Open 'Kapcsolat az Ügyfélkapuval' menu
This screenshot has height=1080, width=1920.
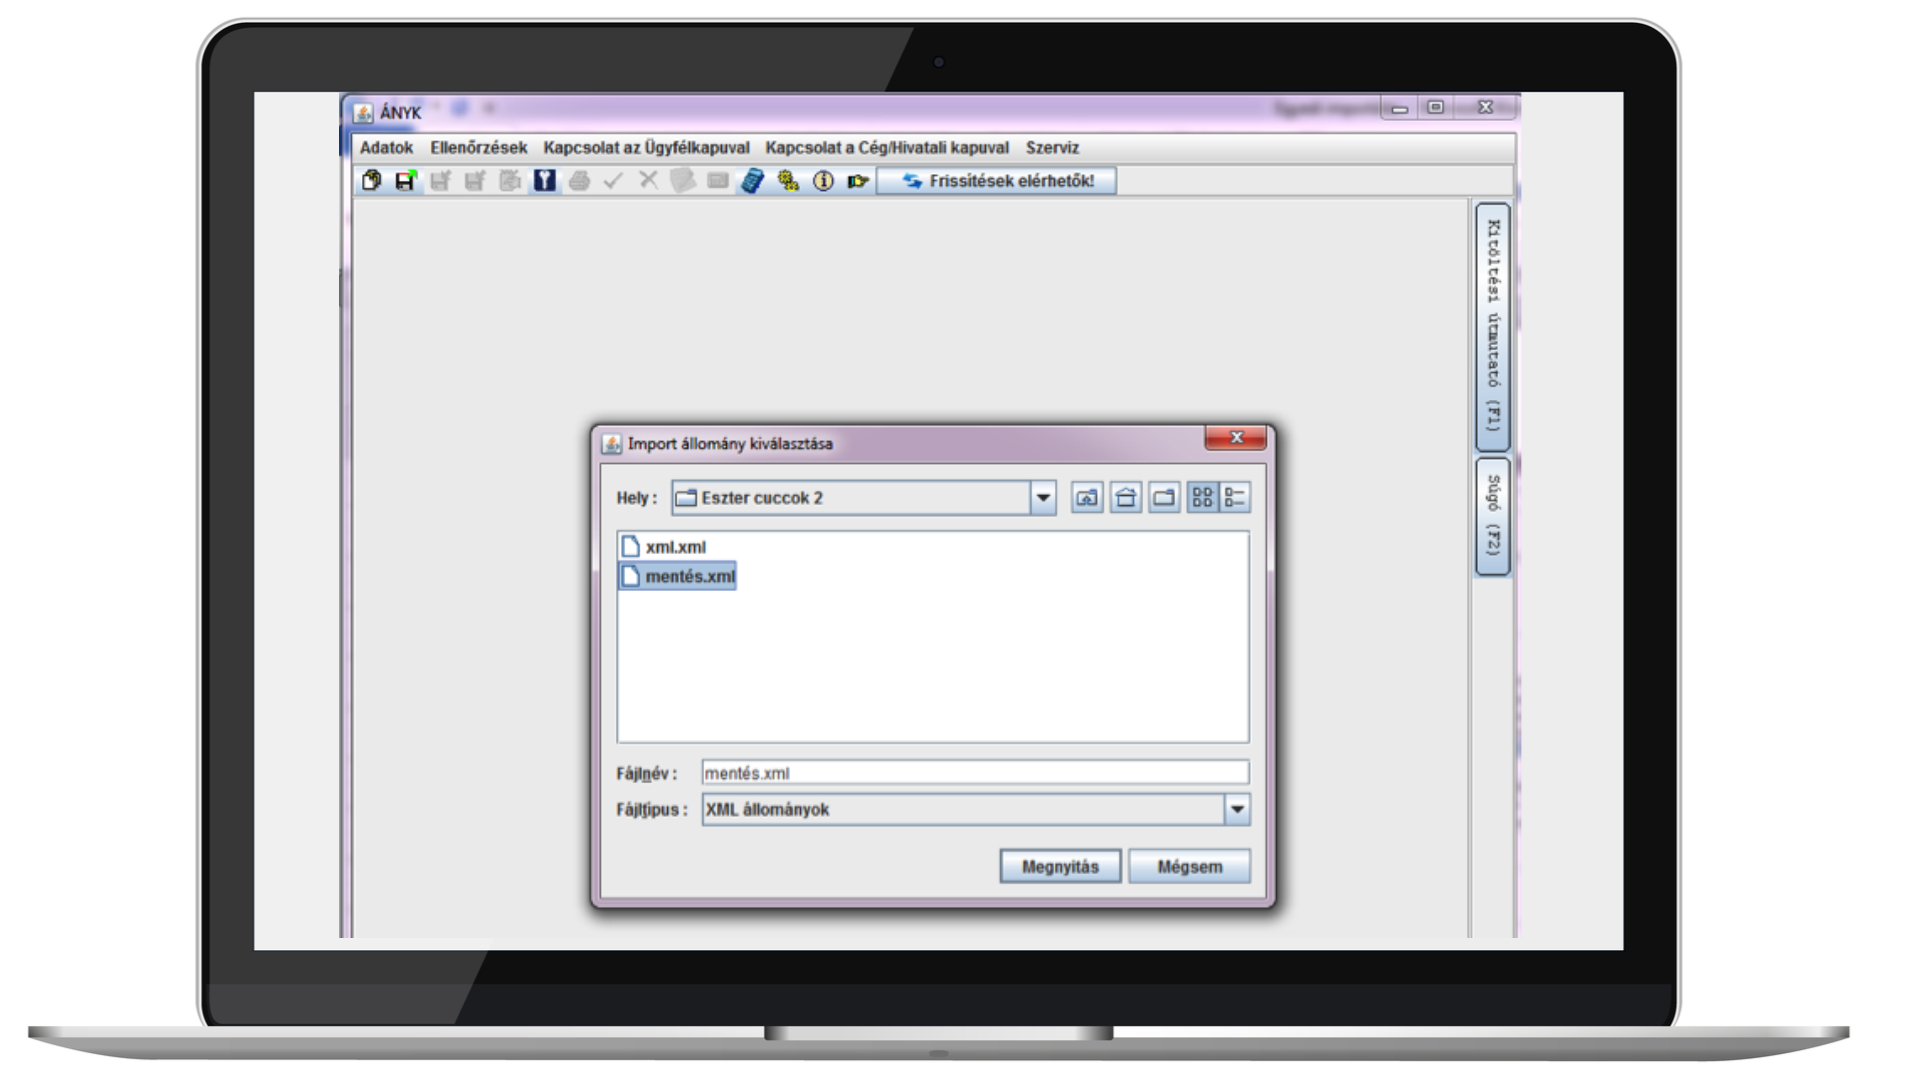(x=646, y=147)
